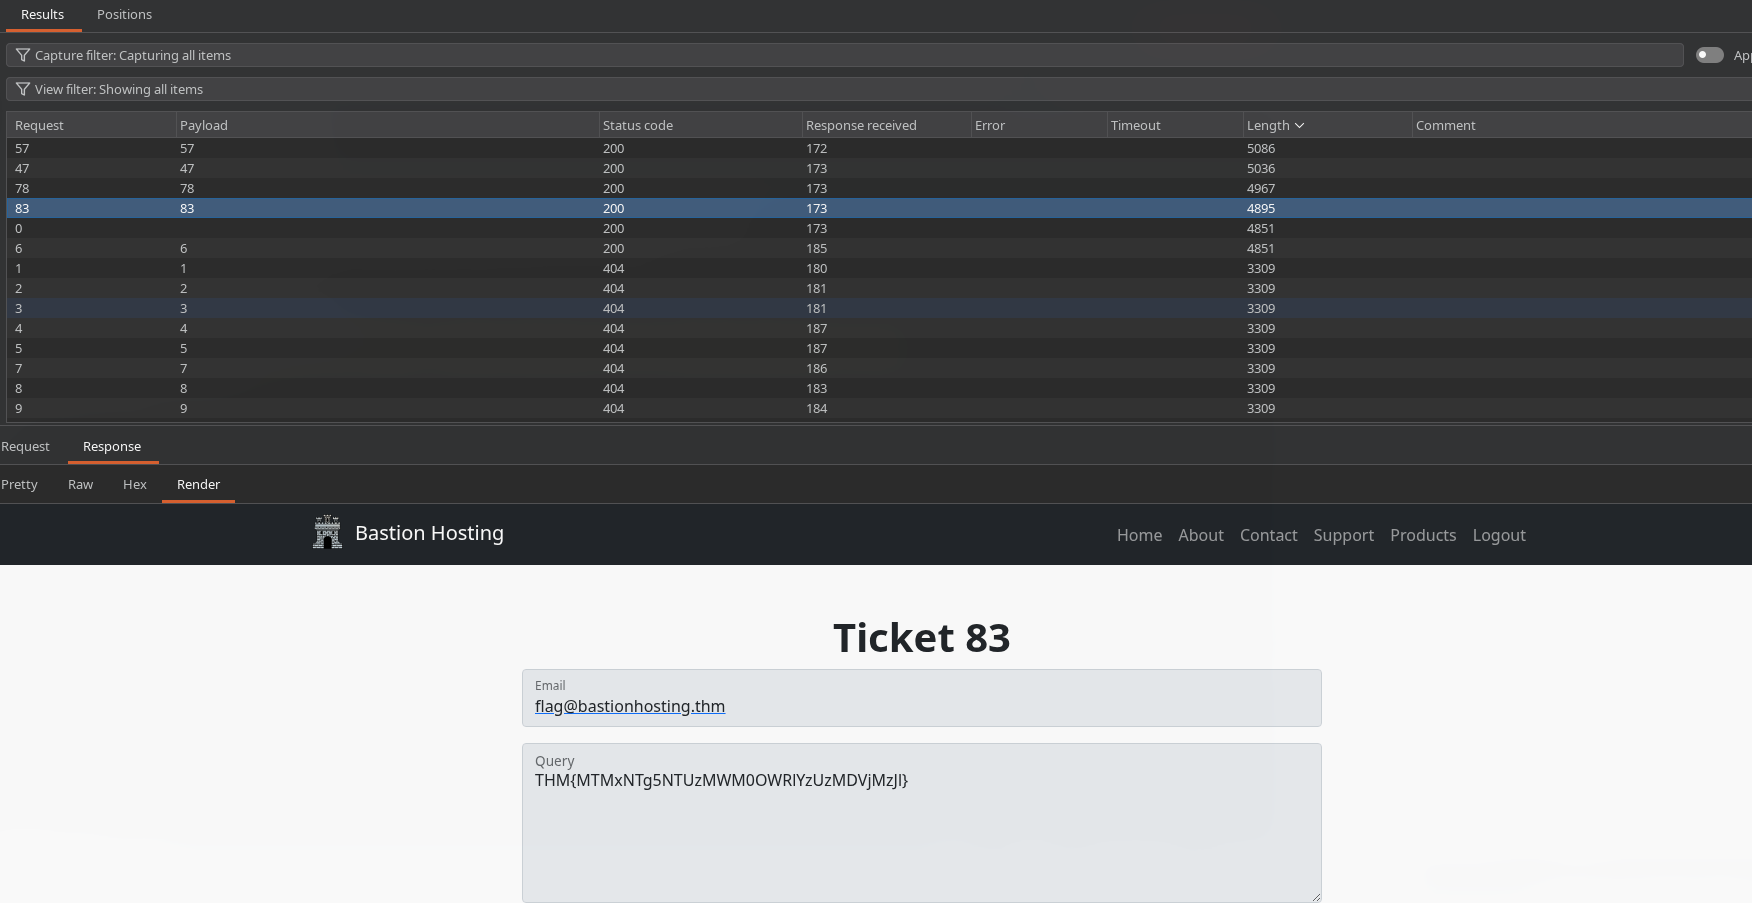Click inside the Query text area
This screenshot has height=903, width=1752.
coord(921,823)
